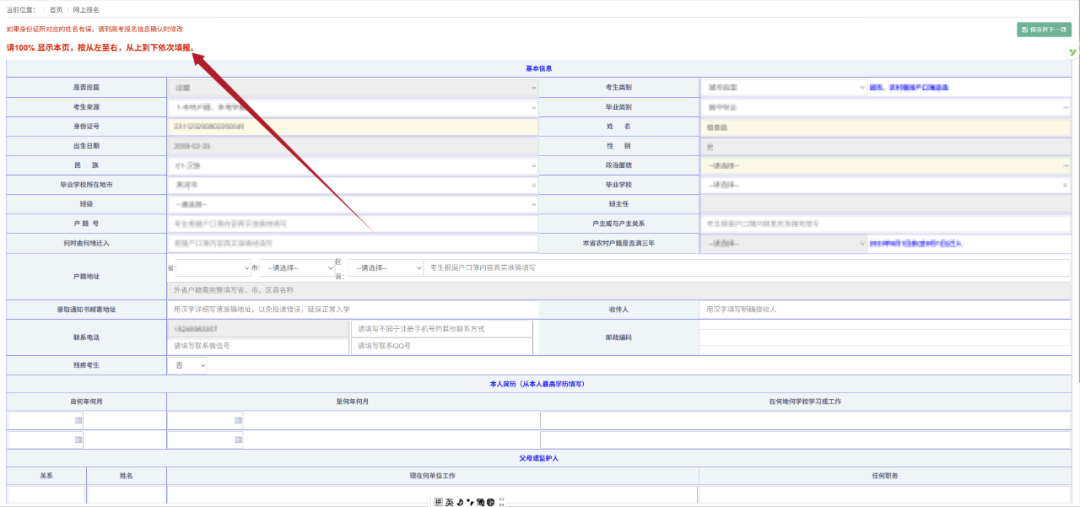Open the 民族 selection dropdown
The width and height of the screenshot is (1080, 507).
coord(352,165)
